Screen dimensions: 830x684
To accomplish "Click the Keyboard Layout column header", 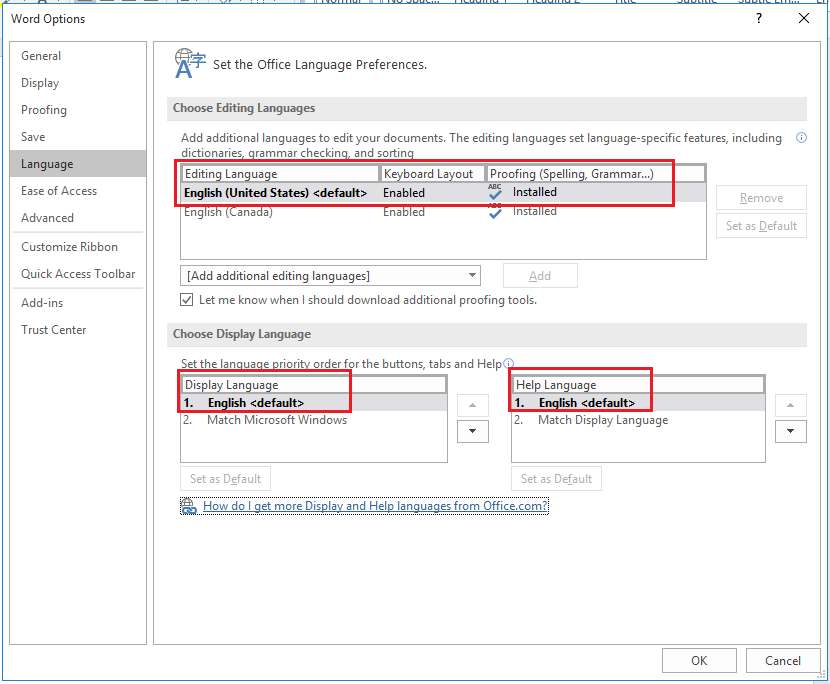I will (432, 174).
